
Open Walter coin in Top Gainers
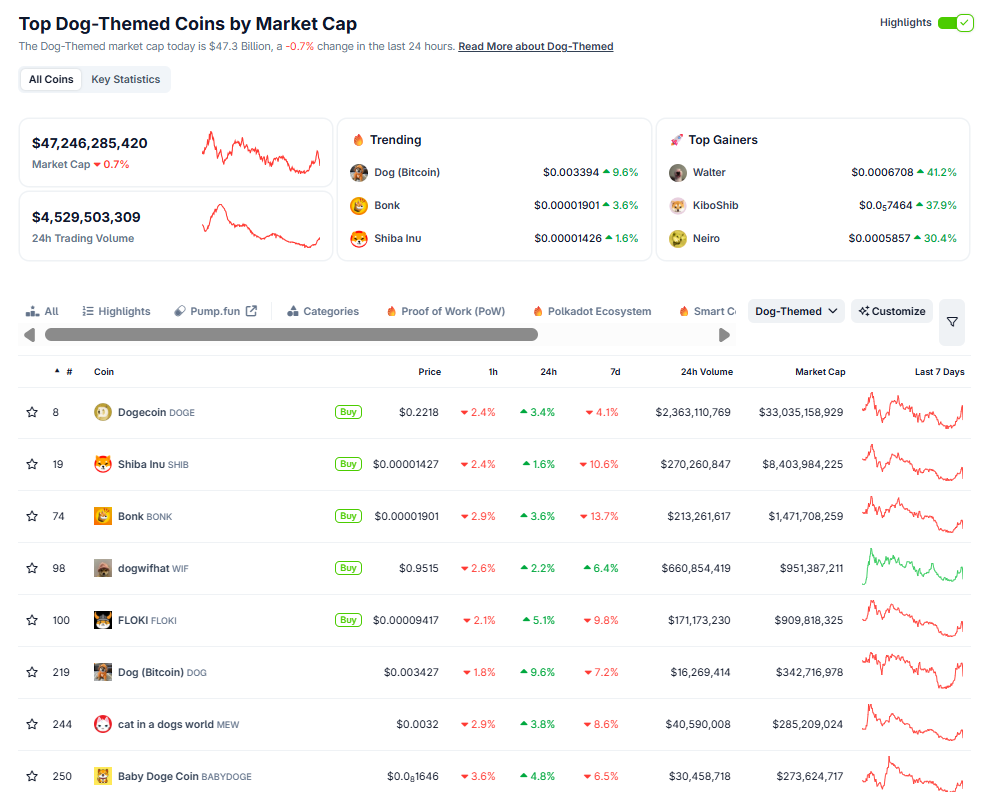click(709, 173)
